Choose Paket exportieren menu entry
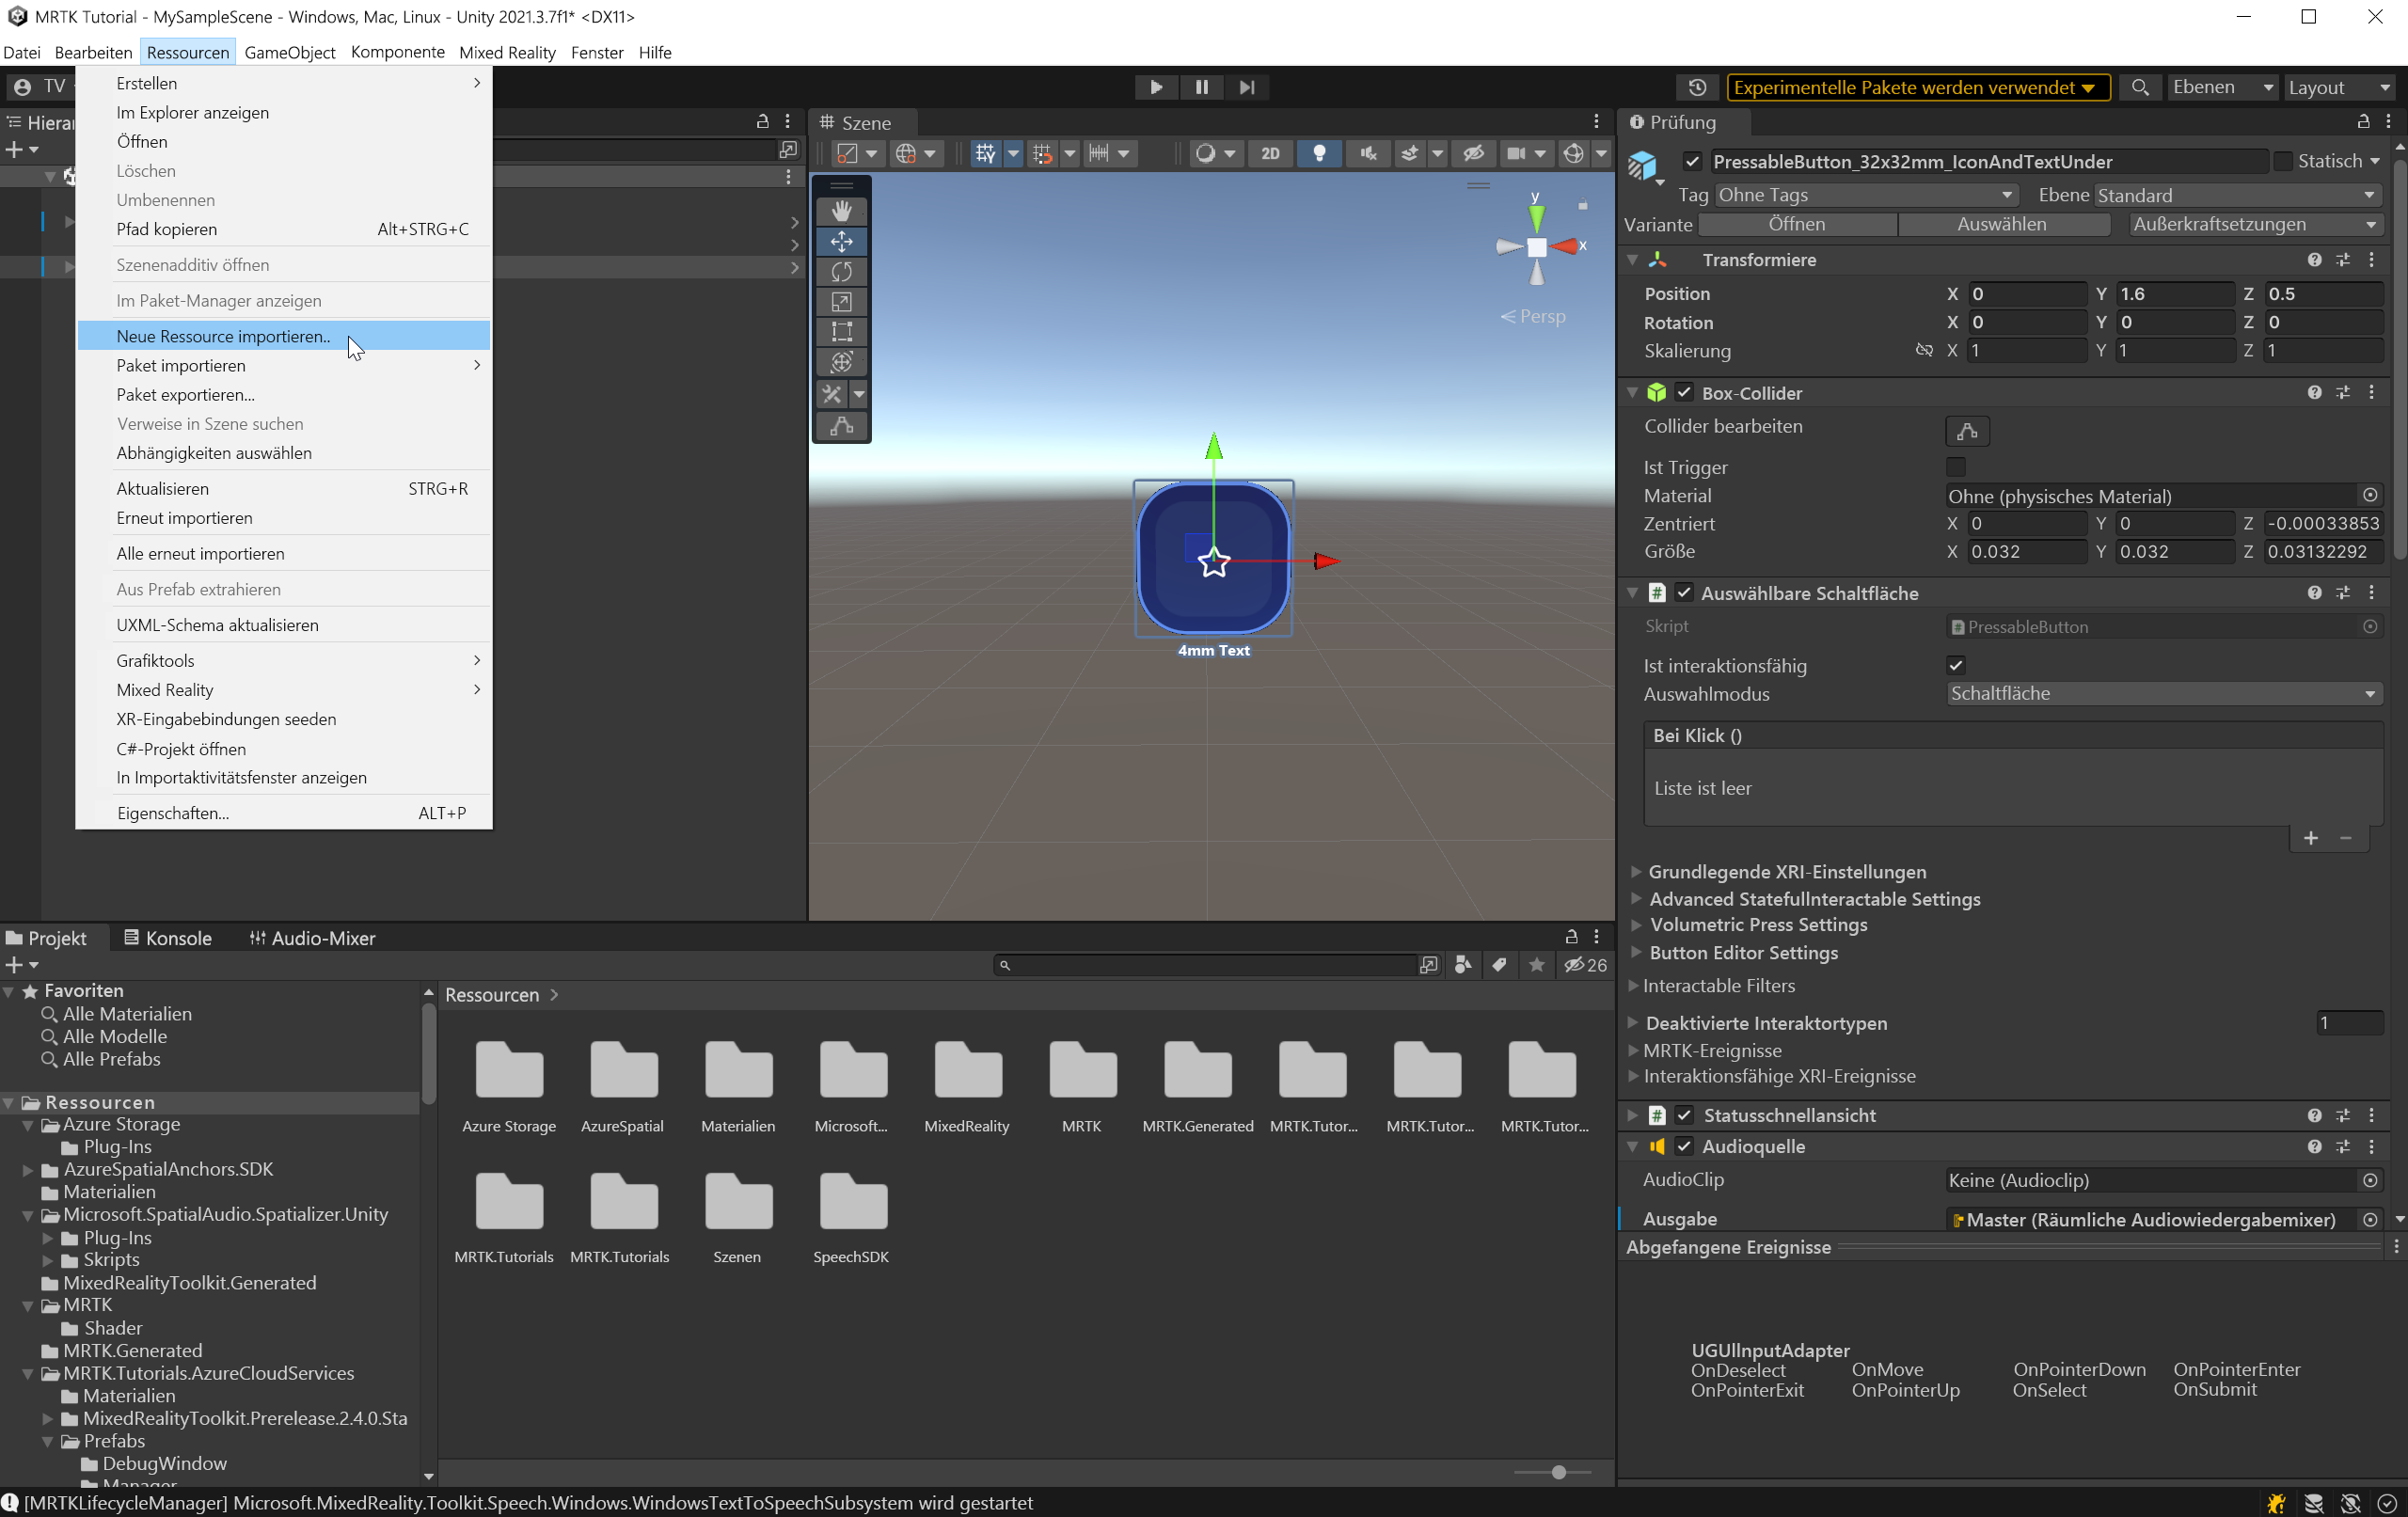The image size is (2408, 1517). click(x=185, y=394)
